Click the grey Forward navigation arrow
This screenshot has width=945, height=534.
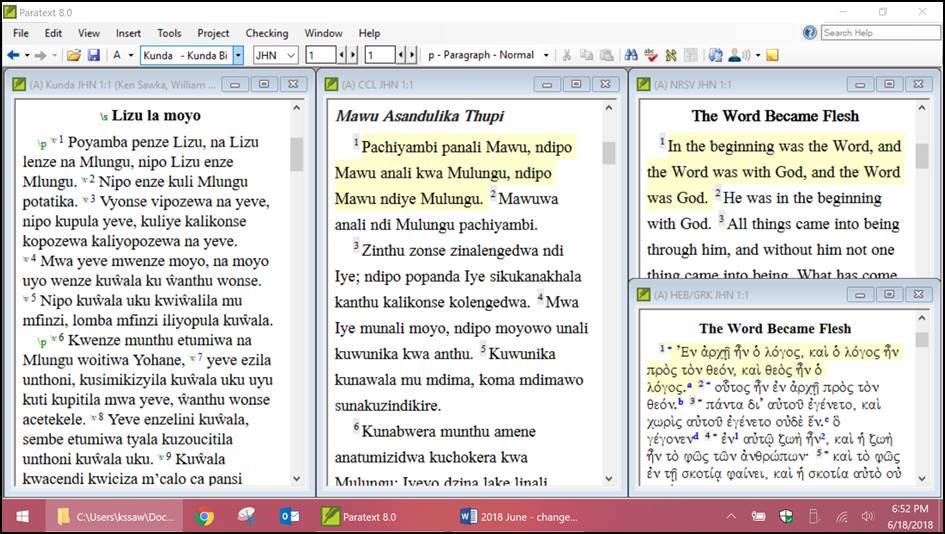point(40,55)
